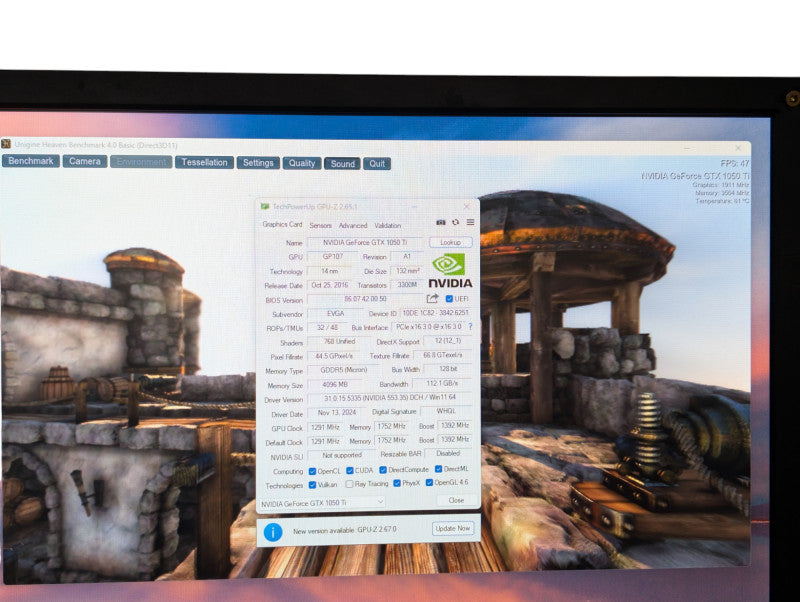Click the Close button in GPU-Z
Viewport: 800px width, 602px height.
[456, 500]
